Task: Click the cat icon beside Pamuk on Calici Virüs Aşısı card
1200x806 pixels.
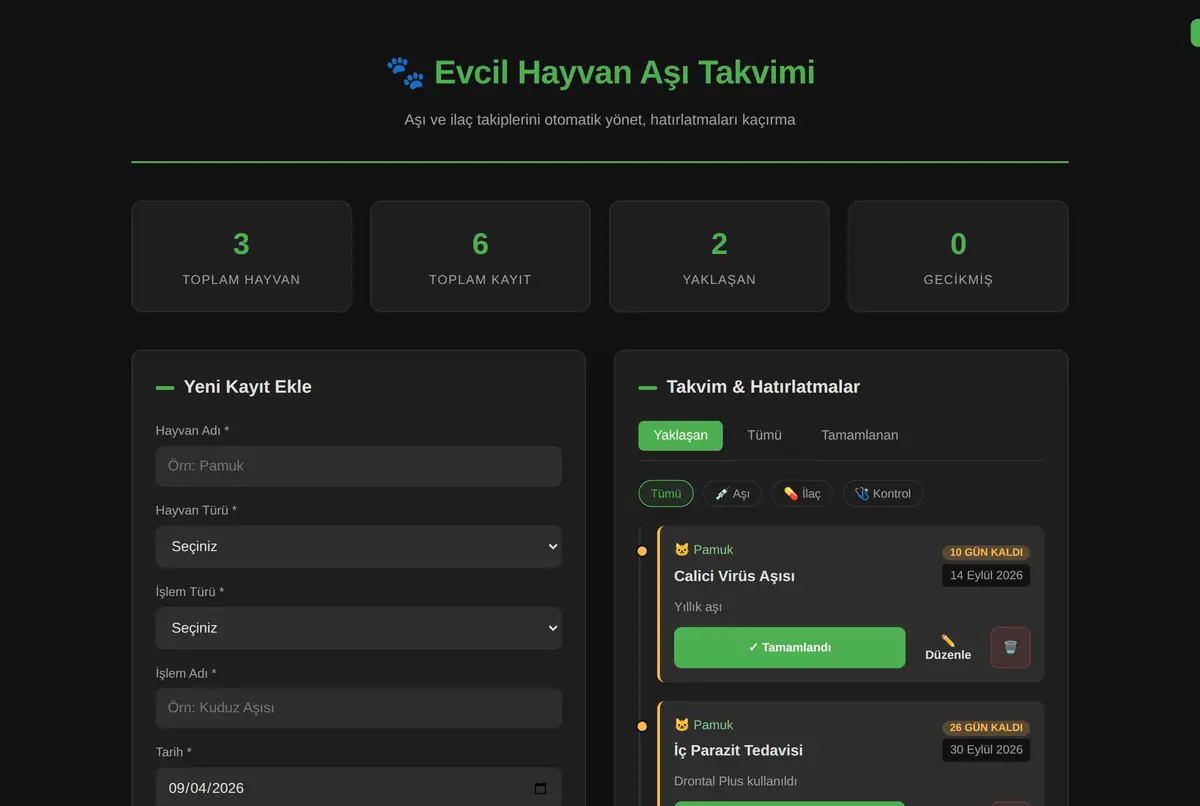Action: coord(682,550)
